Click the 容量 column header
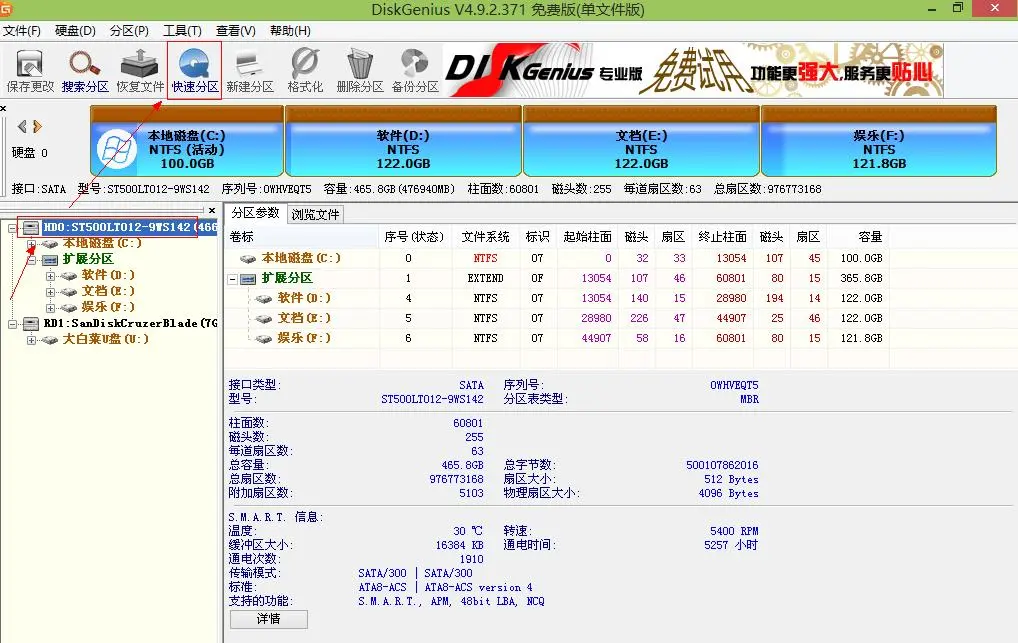1018x643 pixels. point(858,237)
